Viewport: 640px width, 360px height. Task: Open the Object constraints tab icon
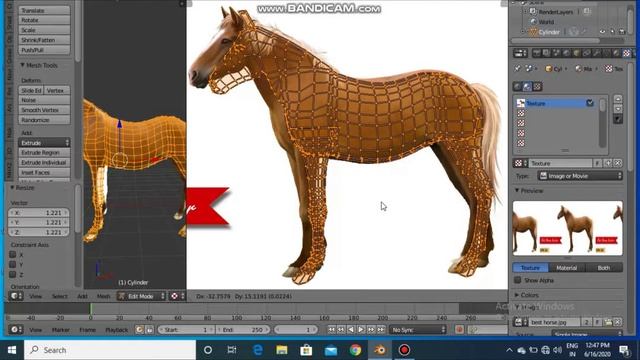(x=586, y=53)
